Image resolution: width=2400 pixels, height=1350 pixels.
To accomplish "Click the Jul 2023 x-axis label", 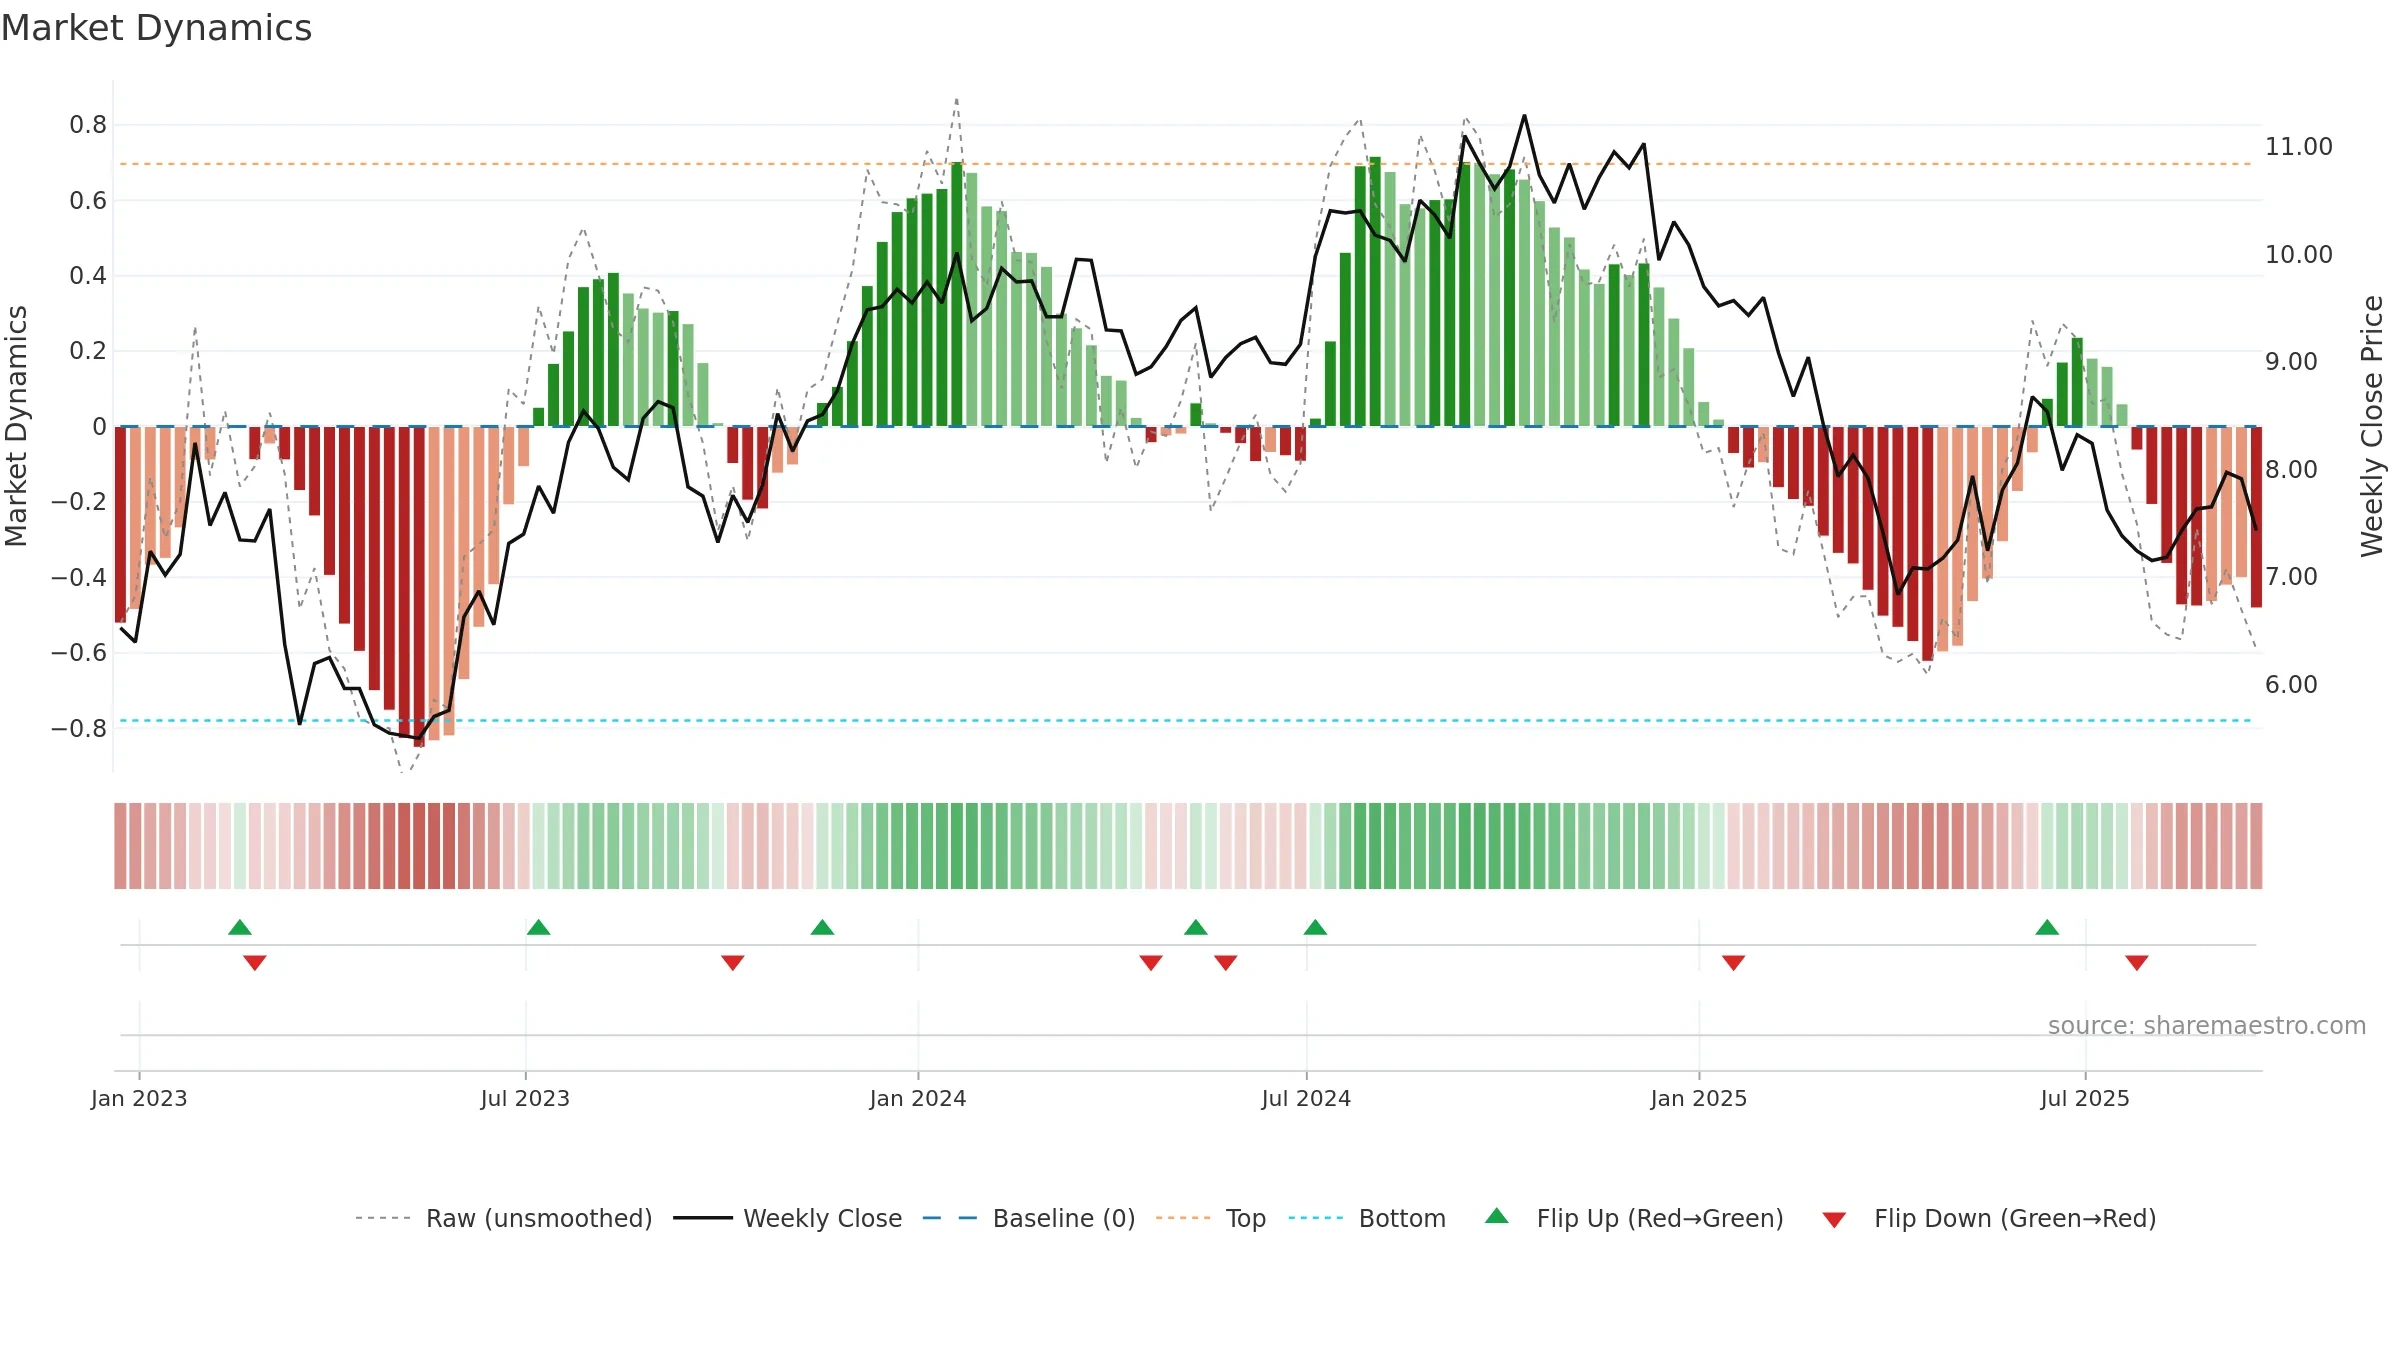I will [525, 1098].
